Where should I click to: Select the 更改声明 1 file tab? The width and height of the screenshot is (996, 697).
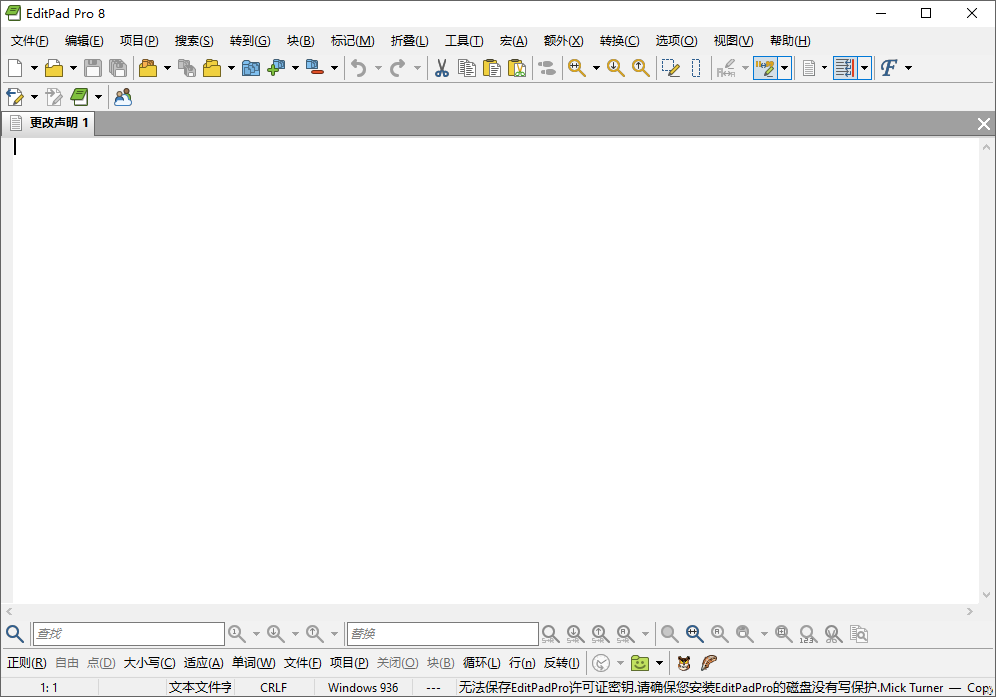point(49,123)
